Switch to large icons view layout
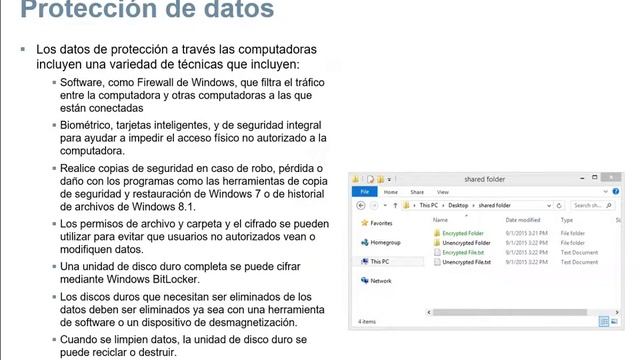 (x=614, y=322)
